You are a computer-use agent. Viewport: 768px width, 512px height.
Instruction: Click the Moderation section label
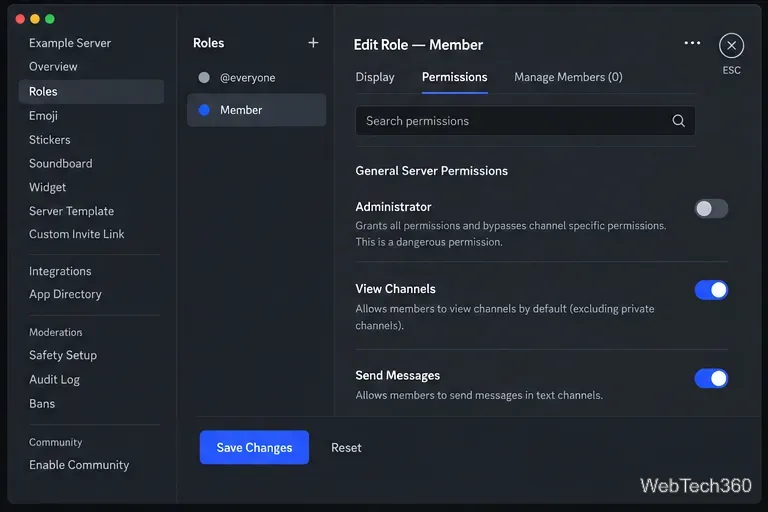55,332
